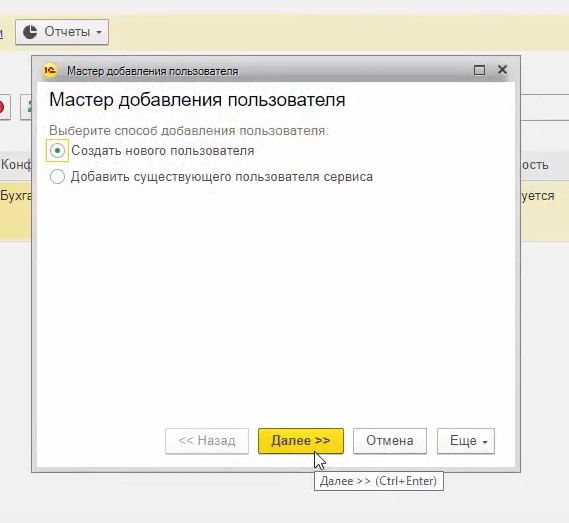Open the 'Еще' dropdown menu
This screenshot has height=523, width=569.
point(466,441)
